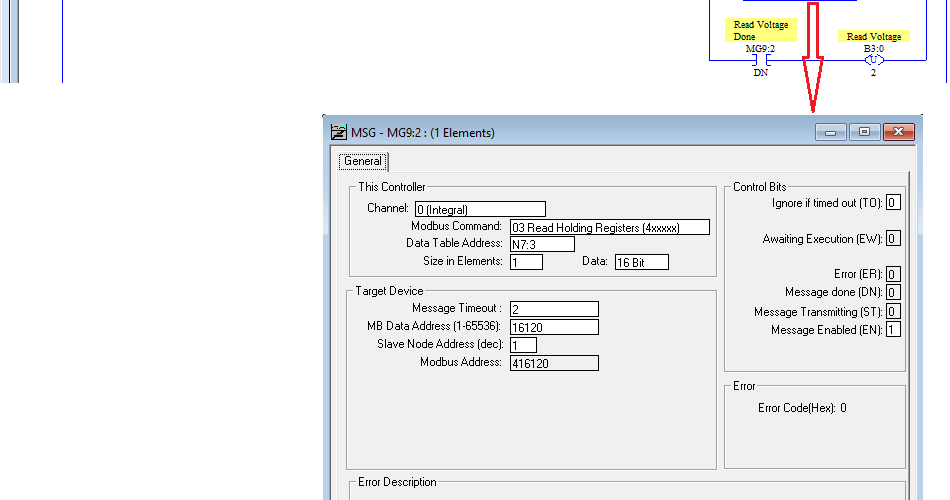Image resolution: width=950 pixels, height=500 pixels.
Task: Open the General tab
Action: [363, 161]
